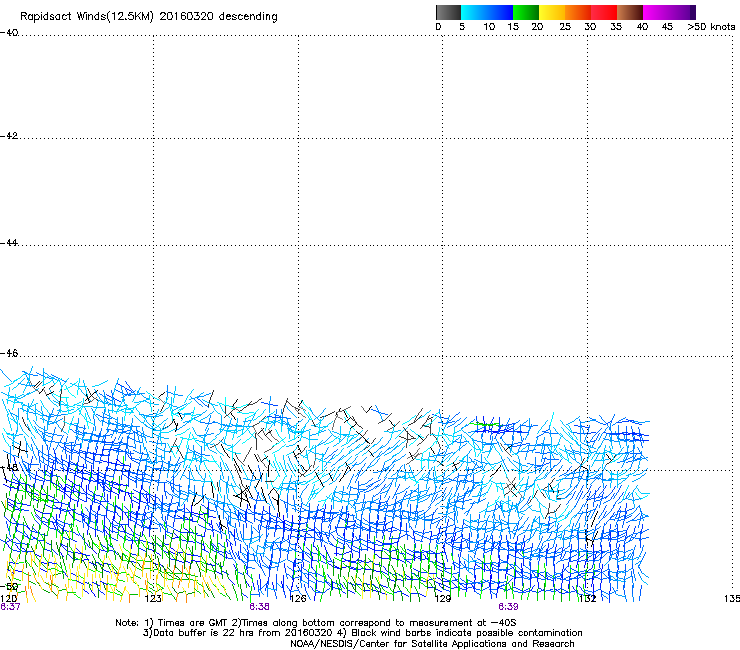Click the purple 8:37 time marker
The image size is (740, 650).
coord(10,607)
